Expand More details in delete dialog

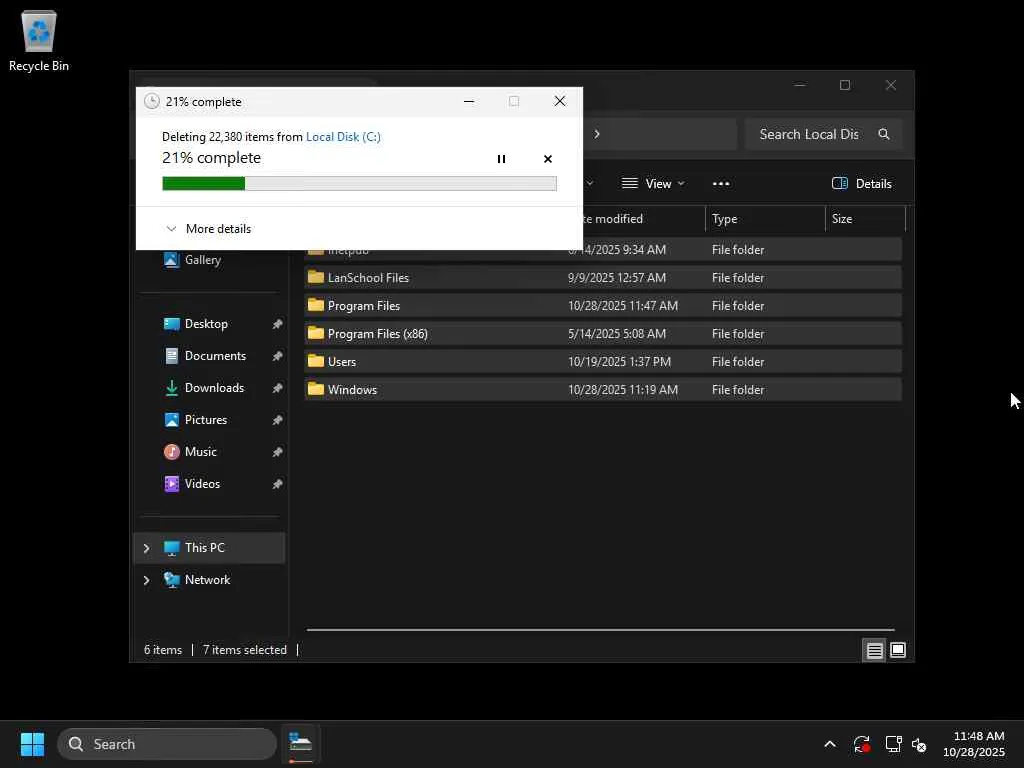pos(208,229)
